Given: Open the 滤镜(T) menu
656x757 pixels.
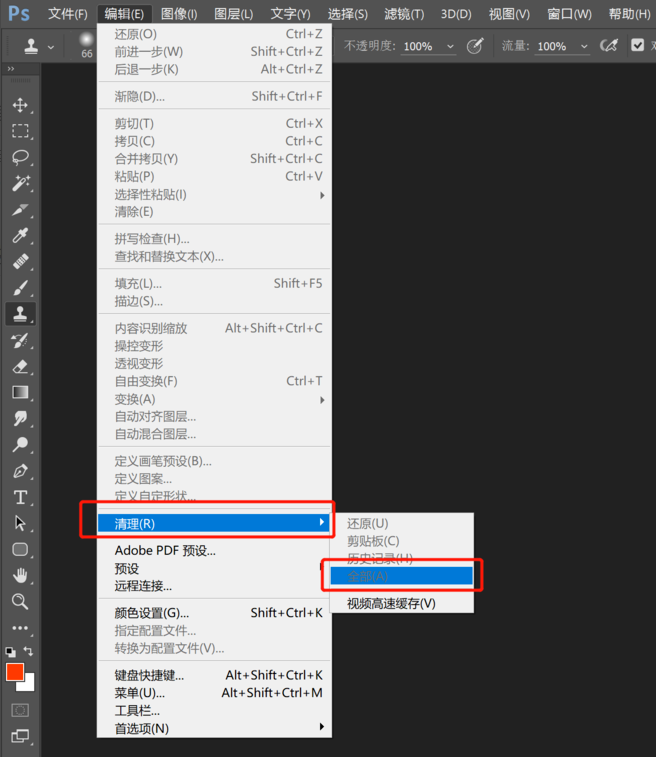Looking at the screenshot, I should [404, 14].
